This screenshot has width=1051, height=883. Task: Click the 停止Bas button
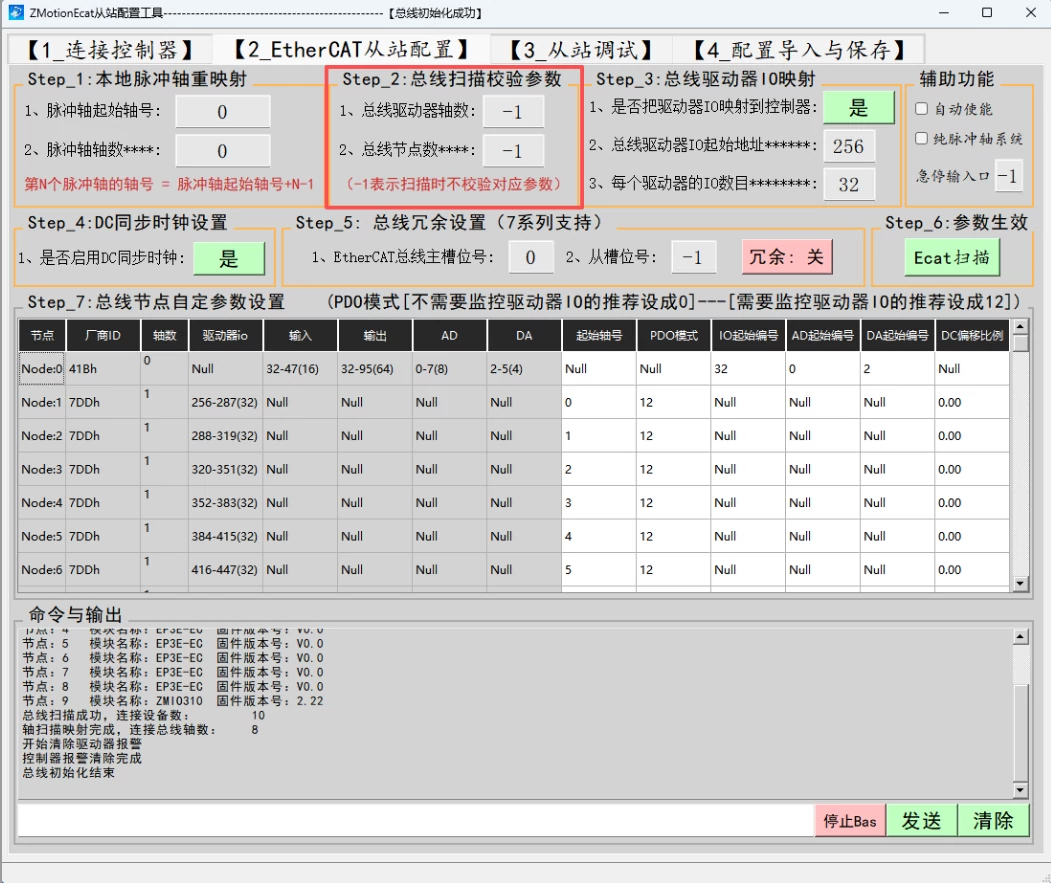click(x=850, y=821)
